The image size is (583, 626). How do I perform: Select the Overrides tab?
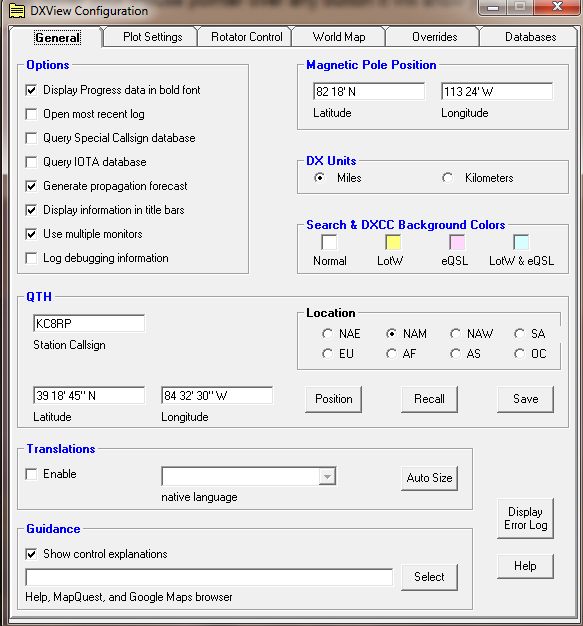pos(434,37)
